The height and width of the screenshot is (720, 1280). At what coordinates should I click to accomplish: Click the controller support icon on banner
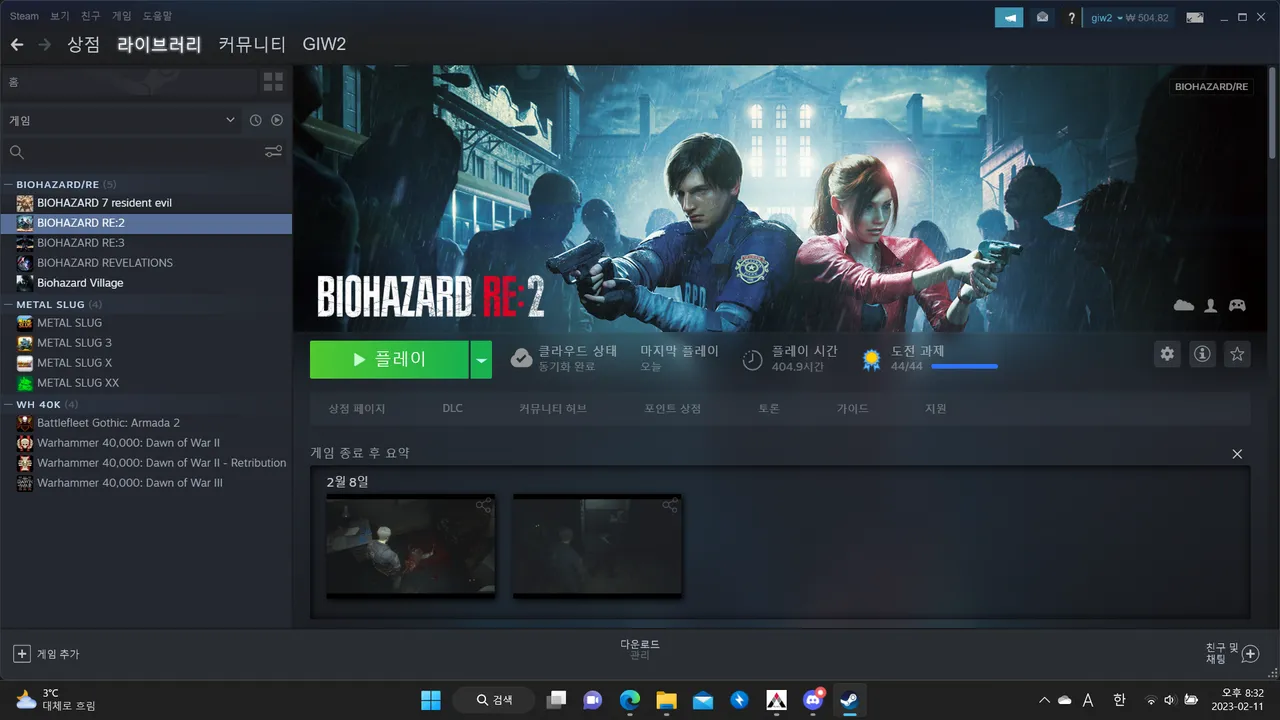click(1237, 306)
